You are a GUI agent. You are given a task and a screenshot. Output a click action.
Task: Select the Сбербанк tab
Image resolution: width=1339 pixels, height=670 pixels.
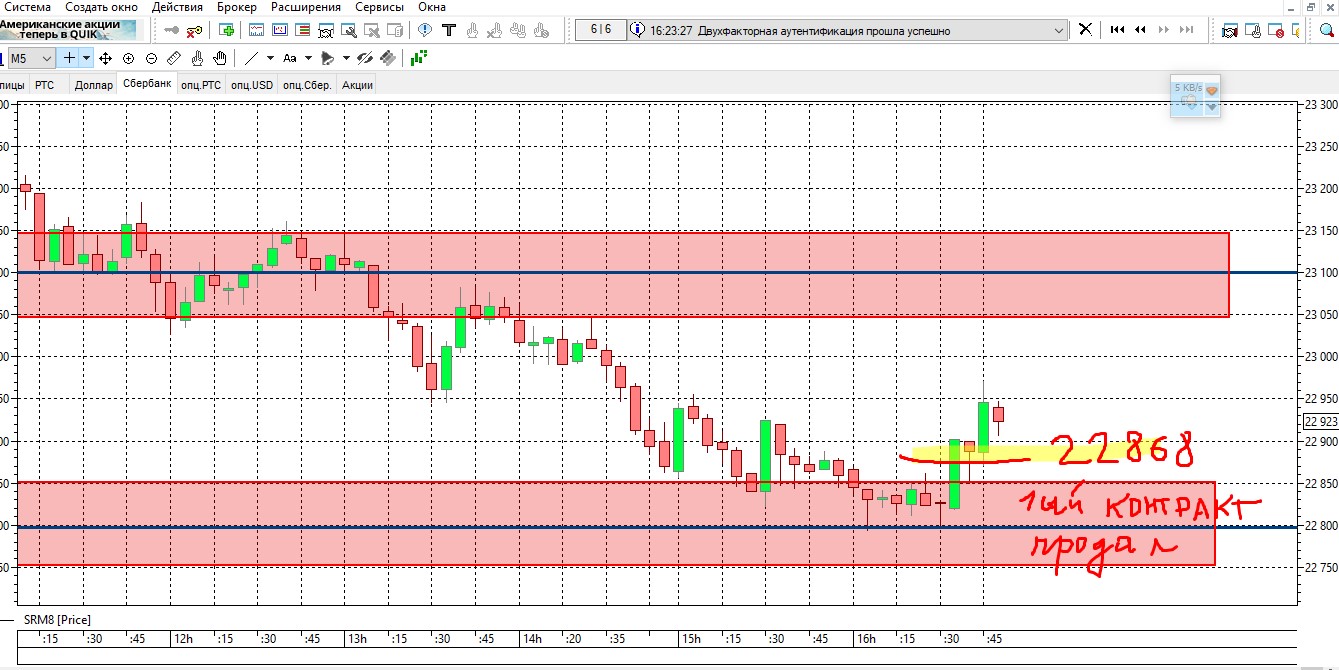147,83
